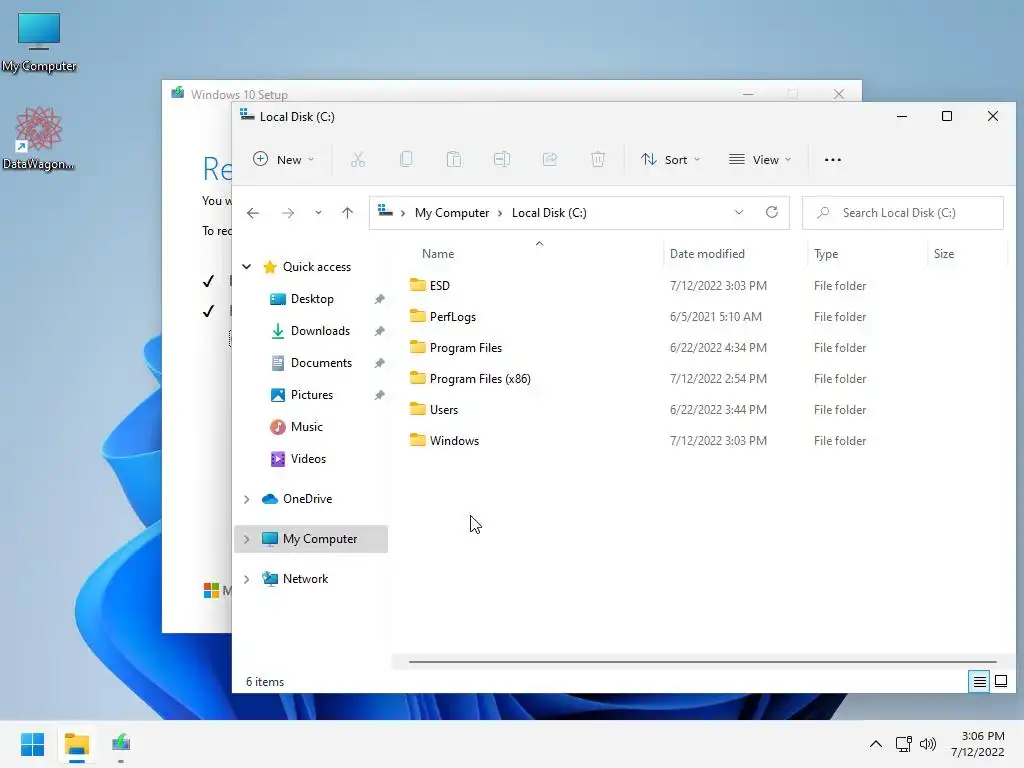The image size is (1024, 768).
Task: Click the horizontal scrollbar in file list
Action: [x=703, y=662]
